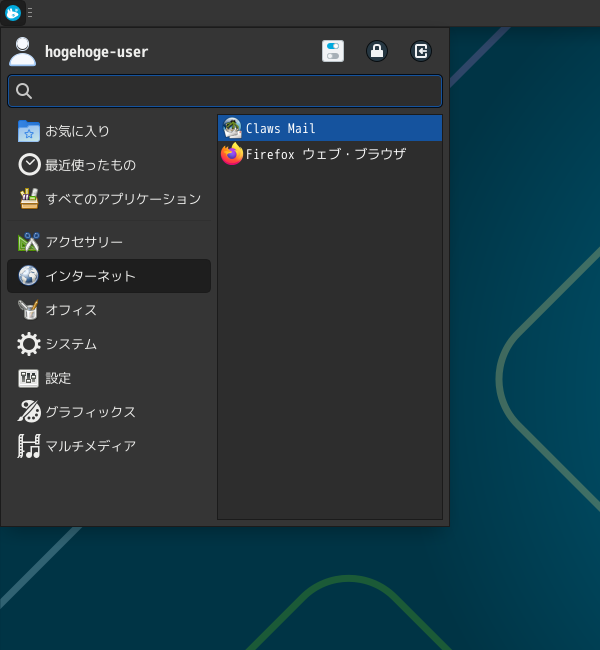Click the hogehoge-user username label
The height and width of the screenshot is (650, 600).
click(x=96, y=52)
